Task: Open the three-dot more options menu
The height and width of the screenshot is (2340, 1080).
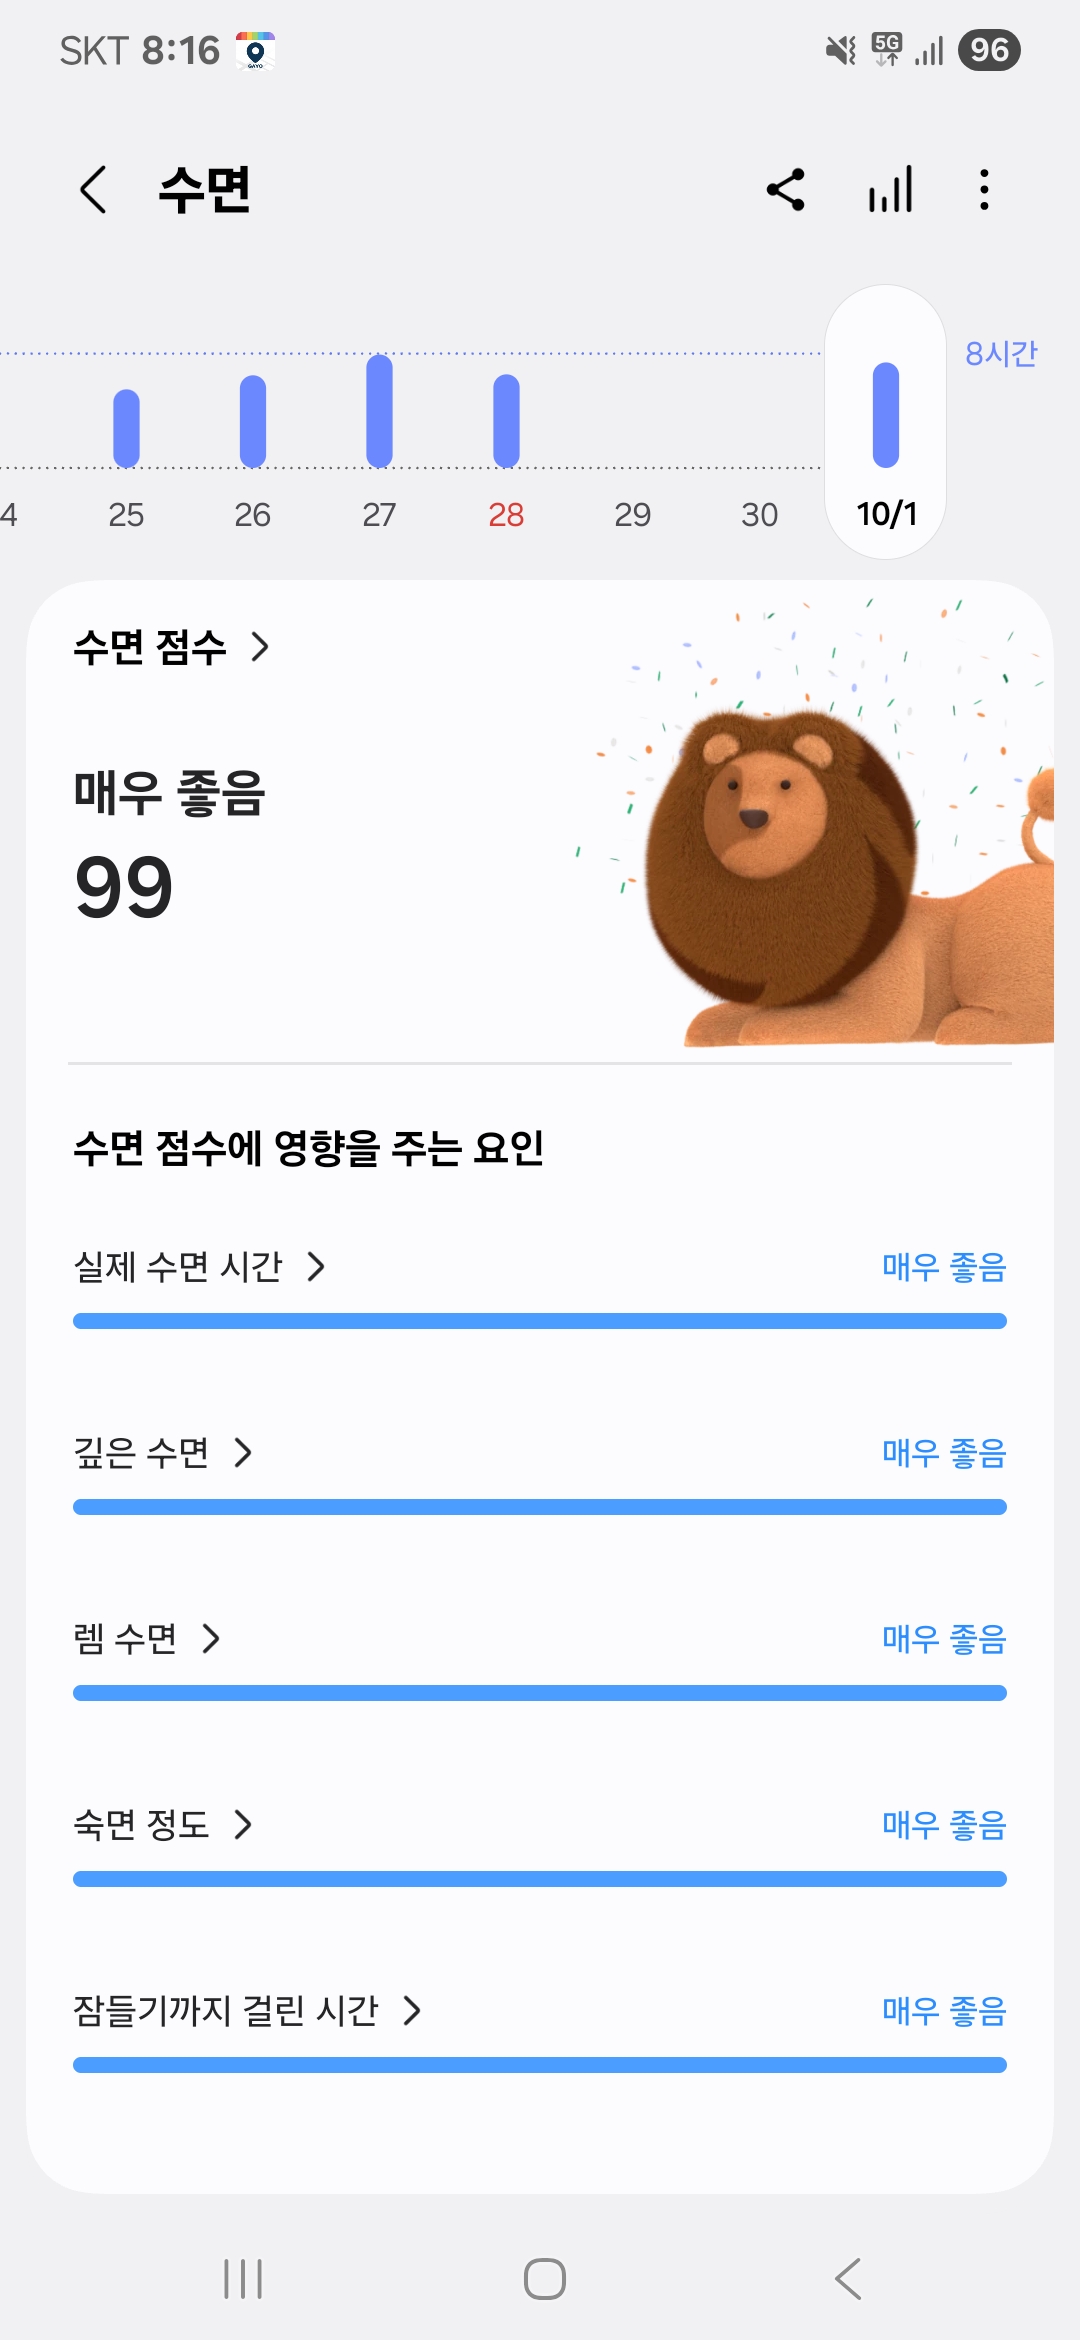Action: click(985, 190)
